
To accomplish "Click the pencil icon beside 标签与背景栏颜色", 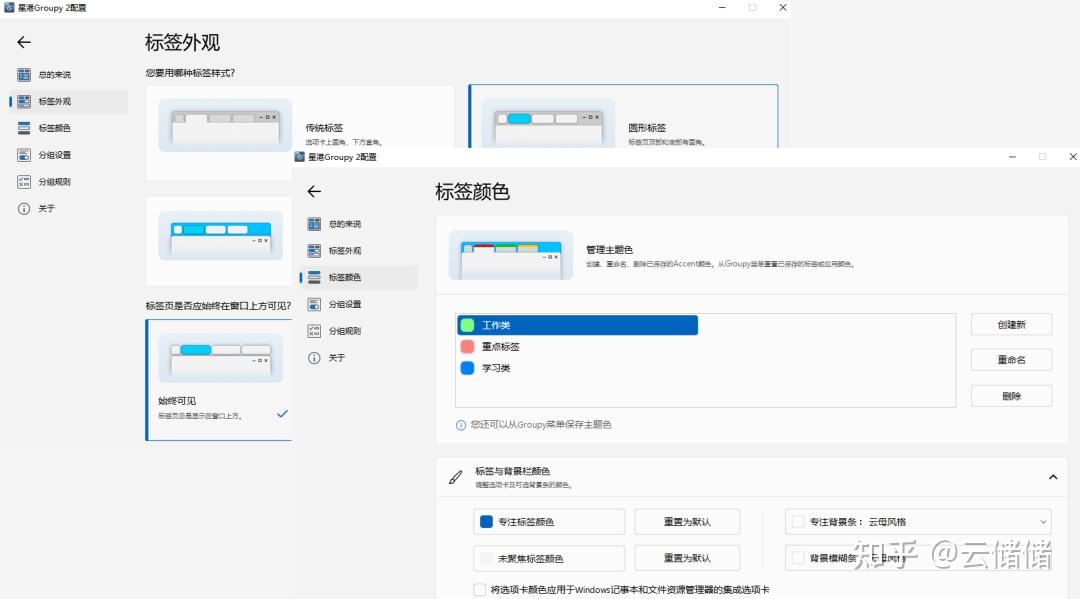I will pyautogui.click(x=456, y=477).
